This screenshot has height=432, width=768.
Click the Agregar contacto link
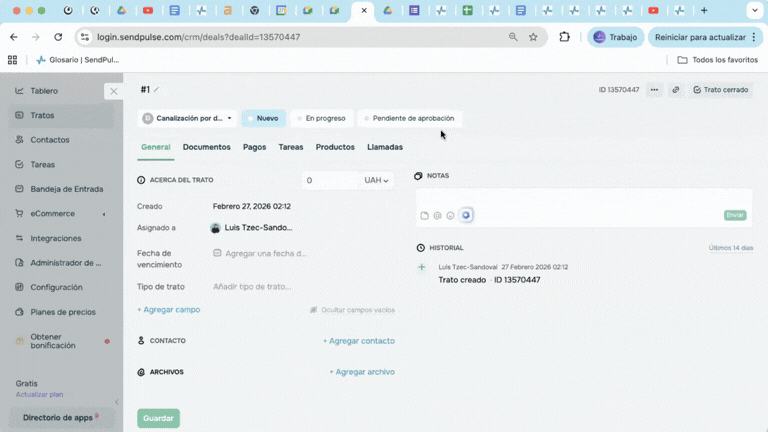358,341
